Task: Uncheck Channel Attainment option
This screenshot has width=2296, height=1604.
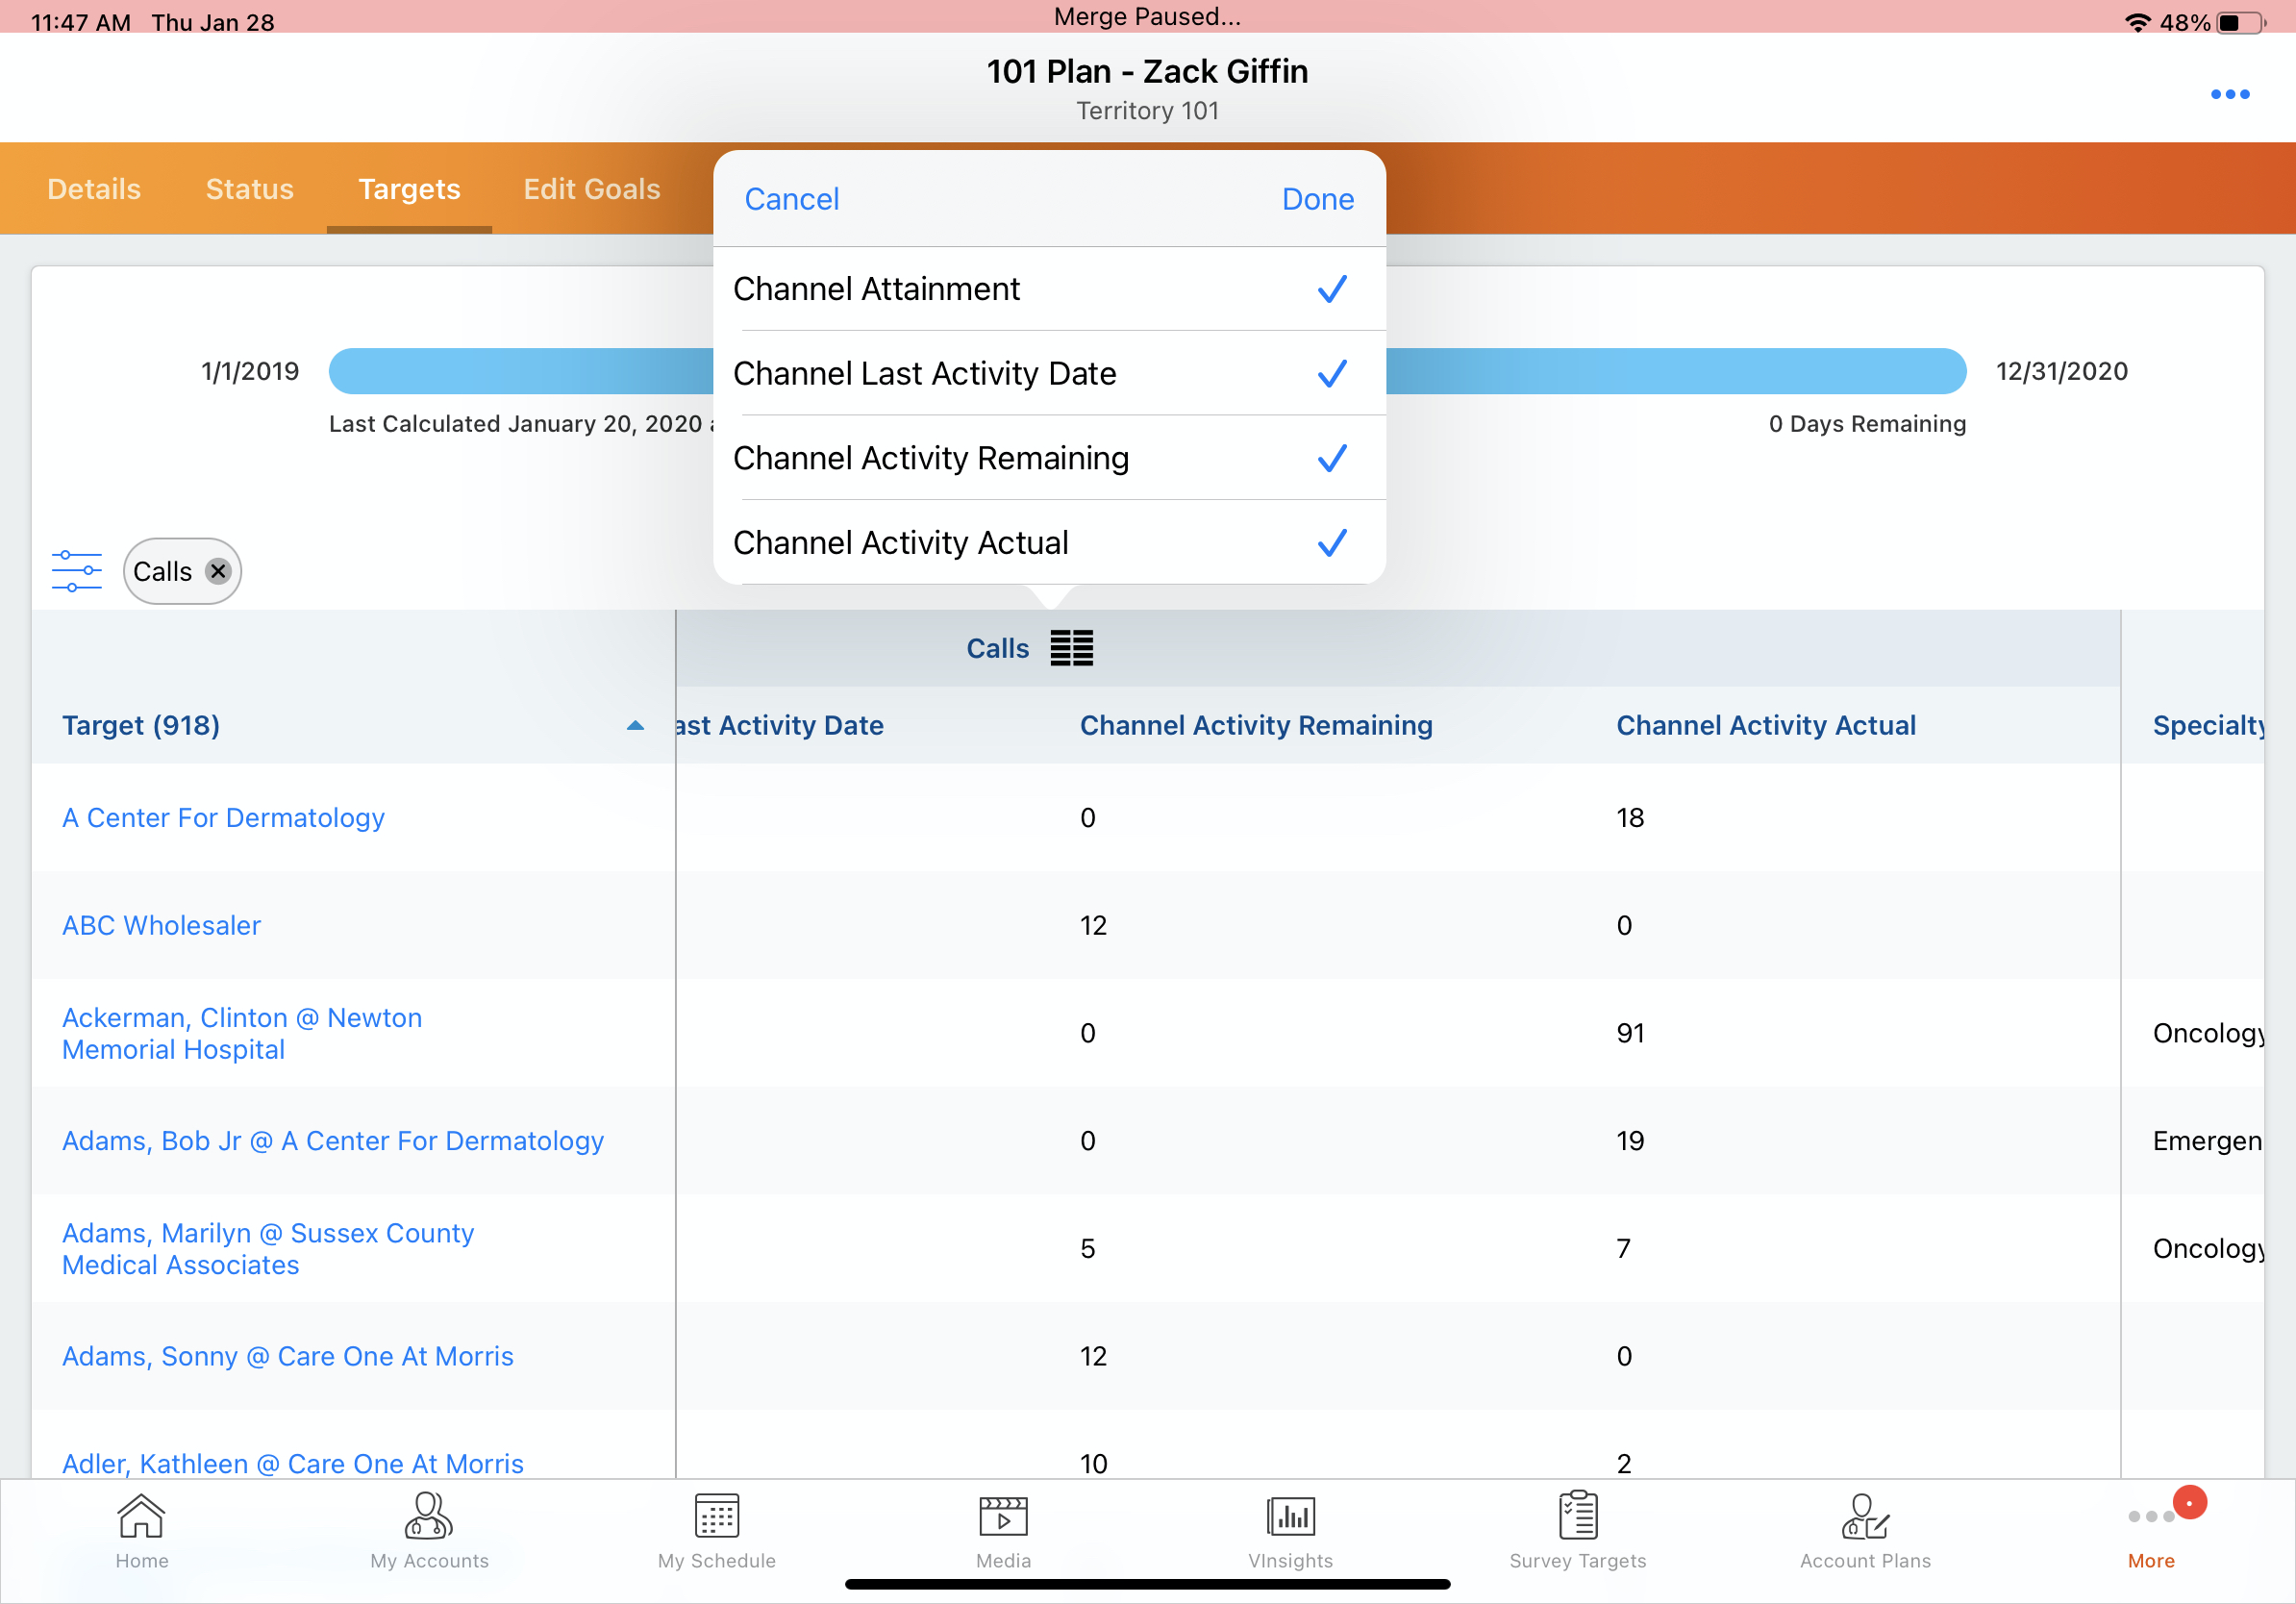Action: 1331,289
